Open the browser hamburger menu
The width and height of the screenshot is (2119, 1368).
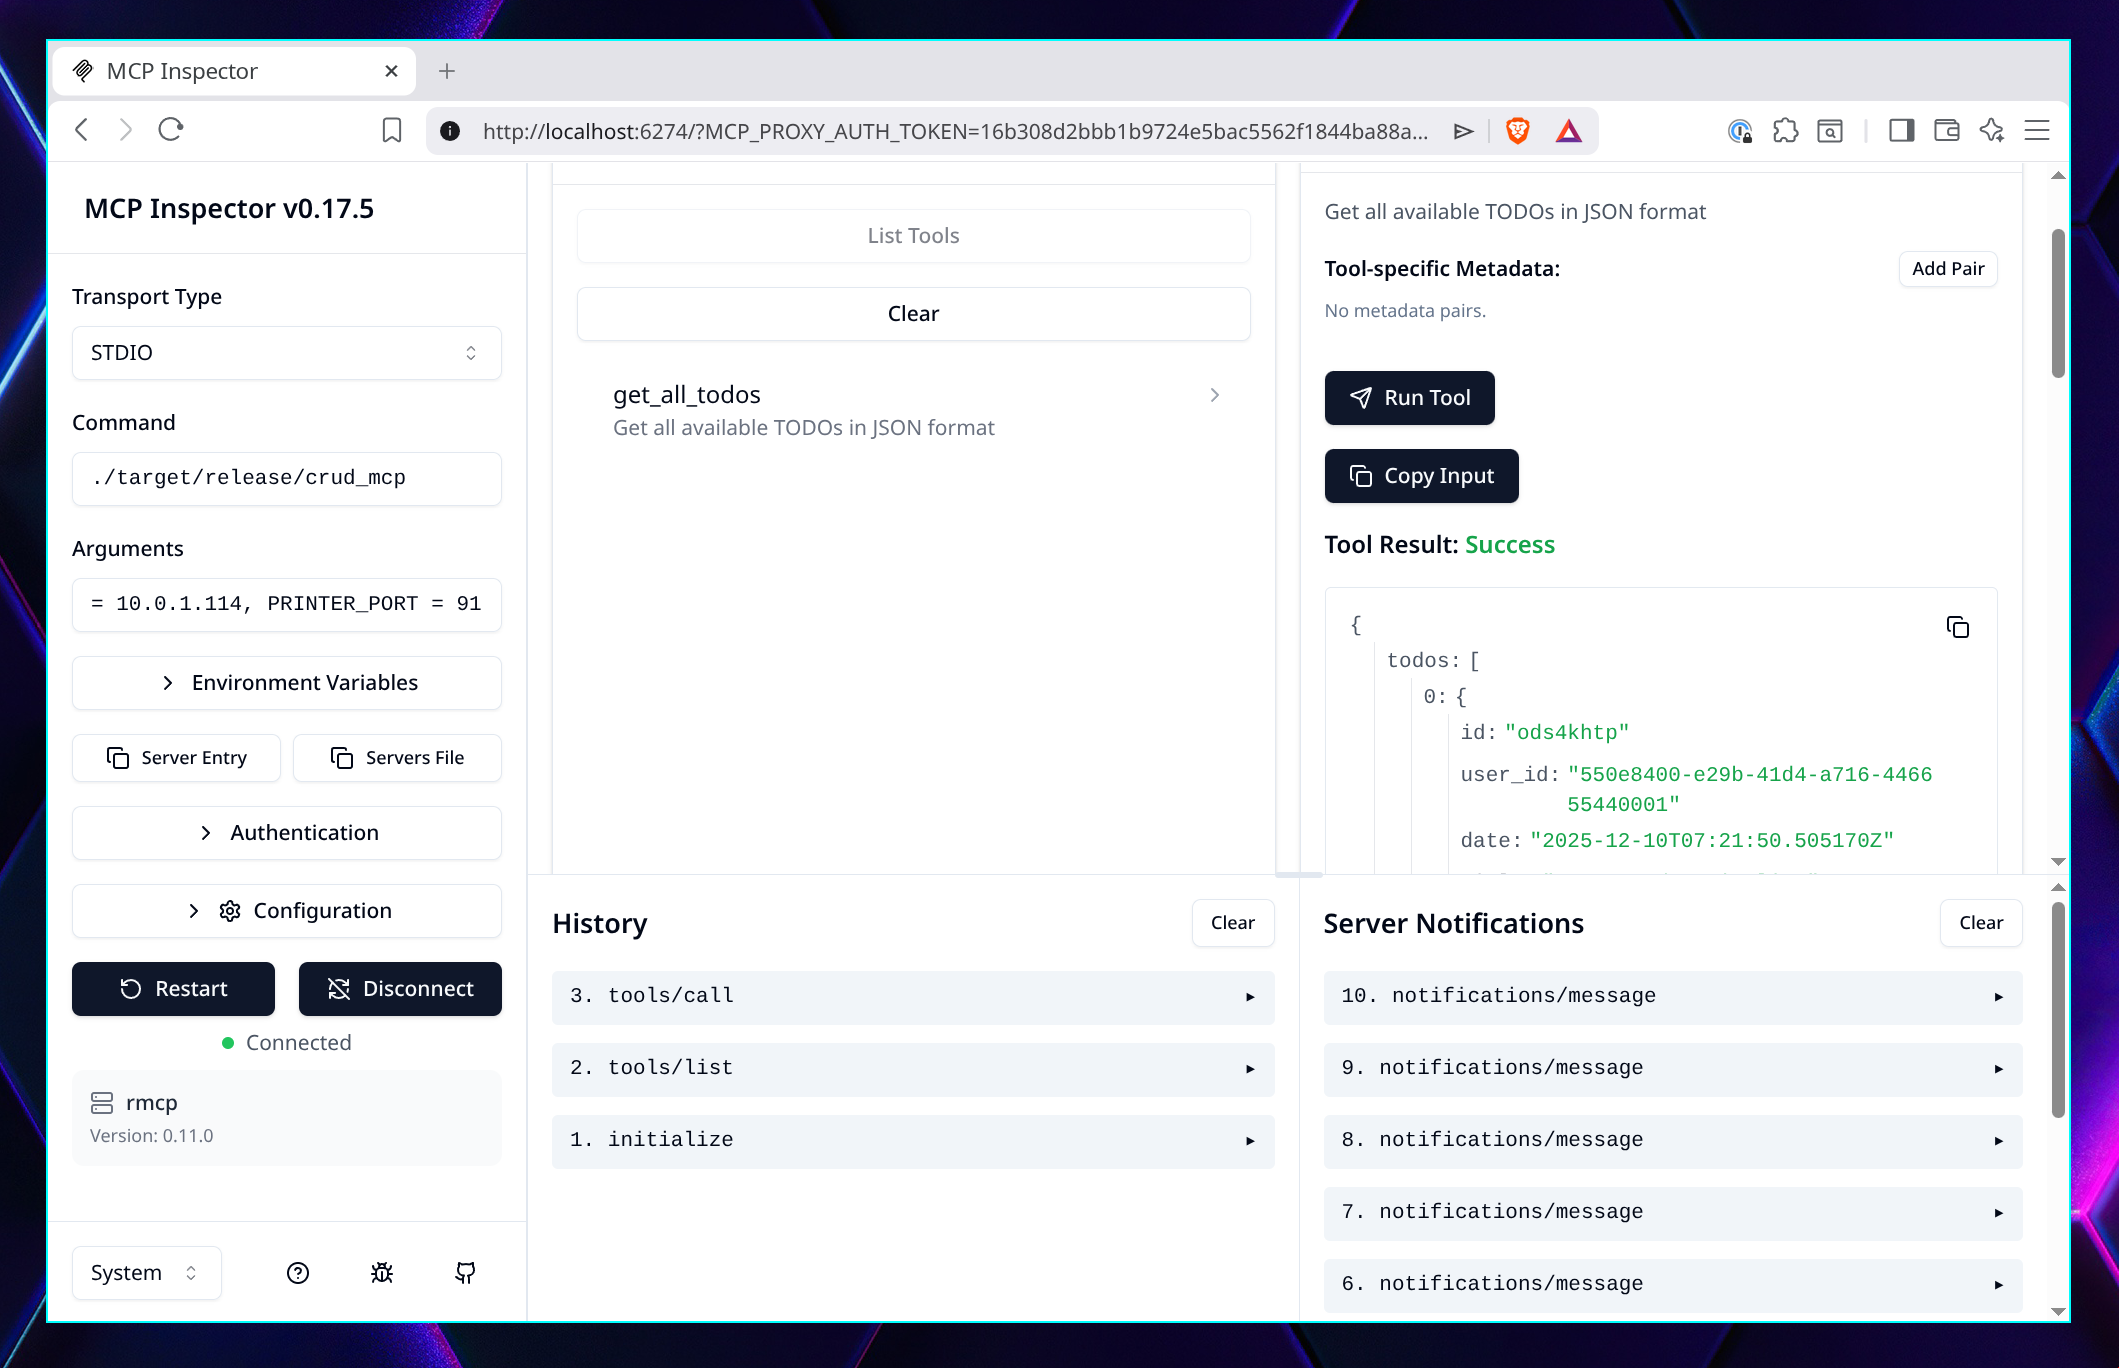click(x=2036, y=130)
